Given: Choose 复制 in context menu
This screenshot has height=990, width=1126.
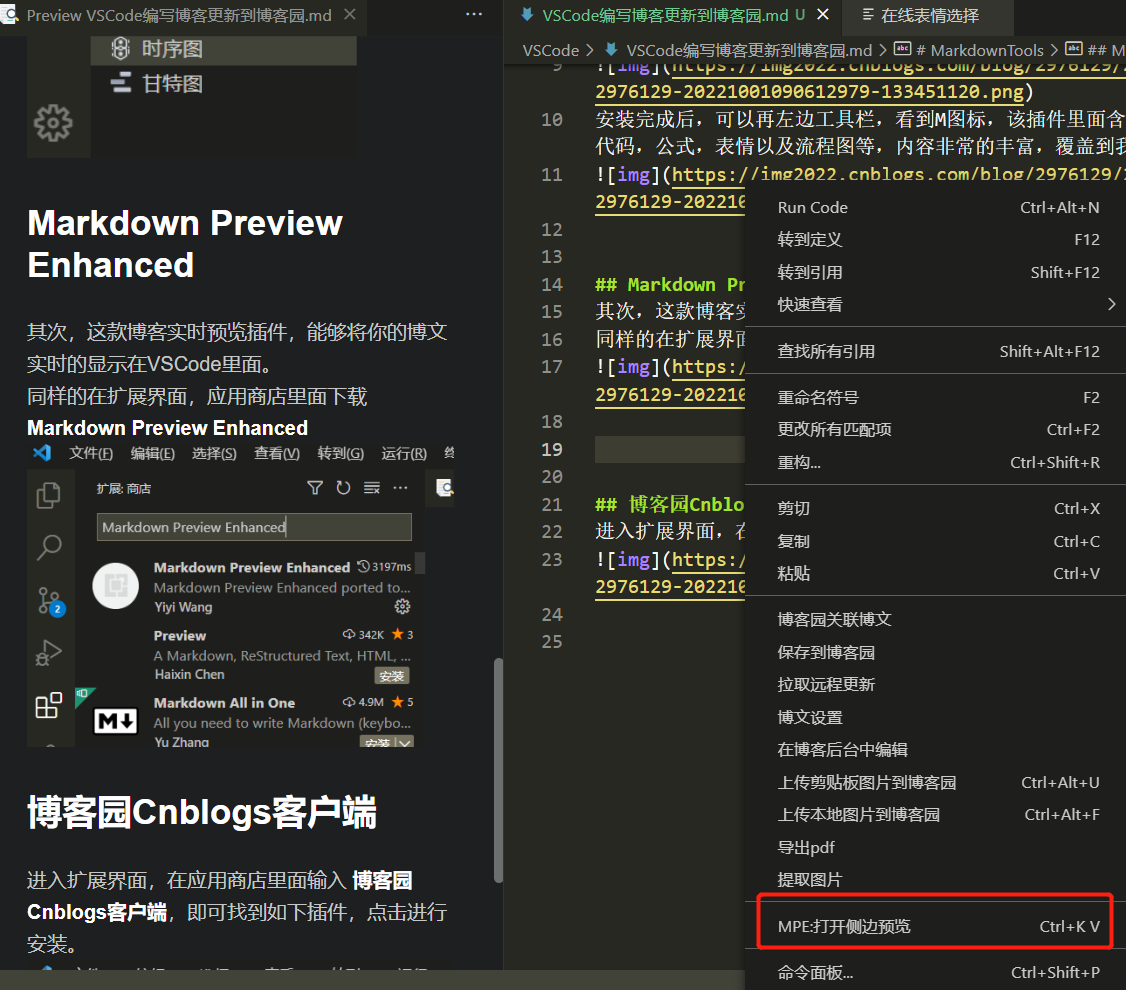Looking at the screenshot, I should (x=938, y=541).
